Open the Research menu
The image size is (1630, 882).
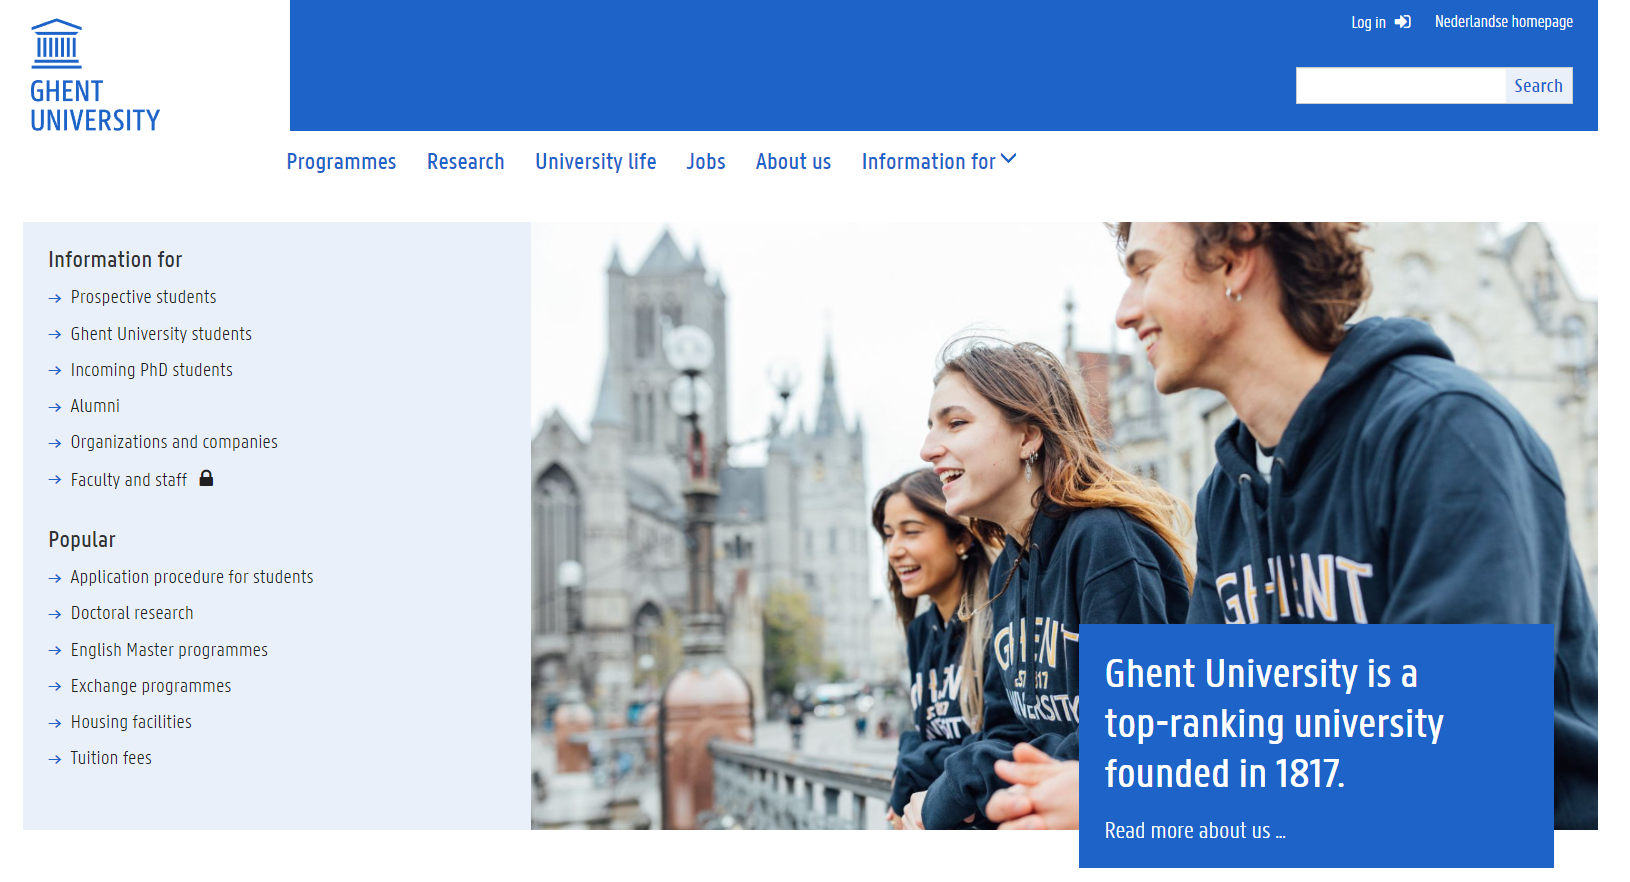(466, 161)
